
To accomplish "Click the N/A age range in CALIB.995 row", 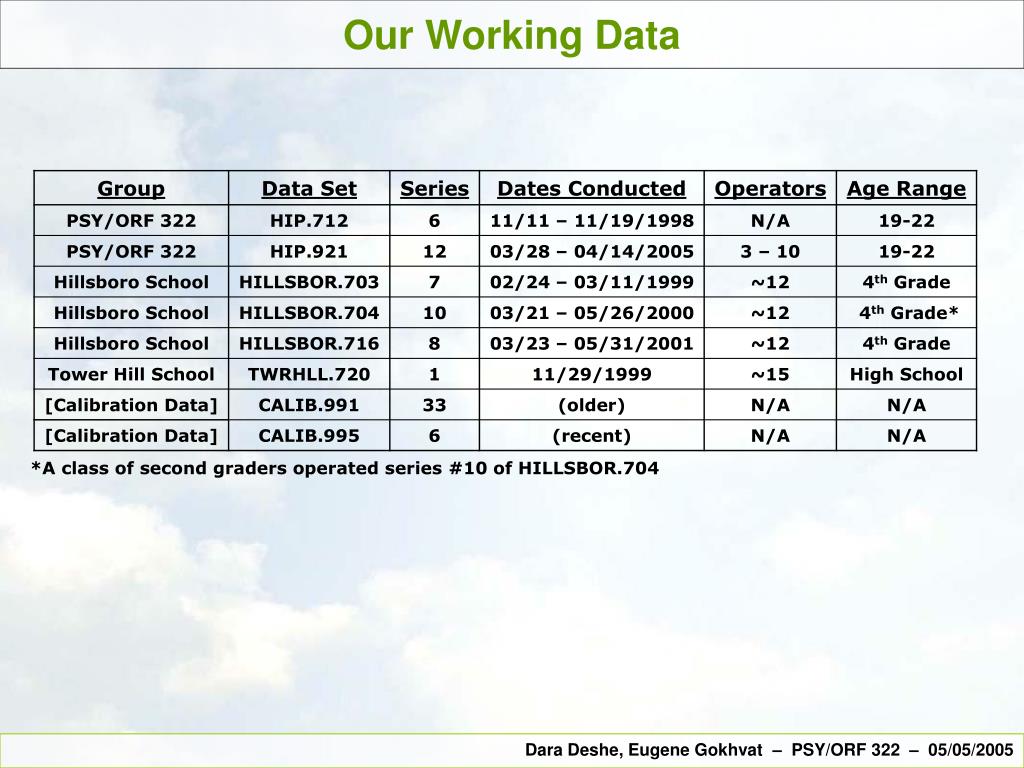I will [906, 436].
